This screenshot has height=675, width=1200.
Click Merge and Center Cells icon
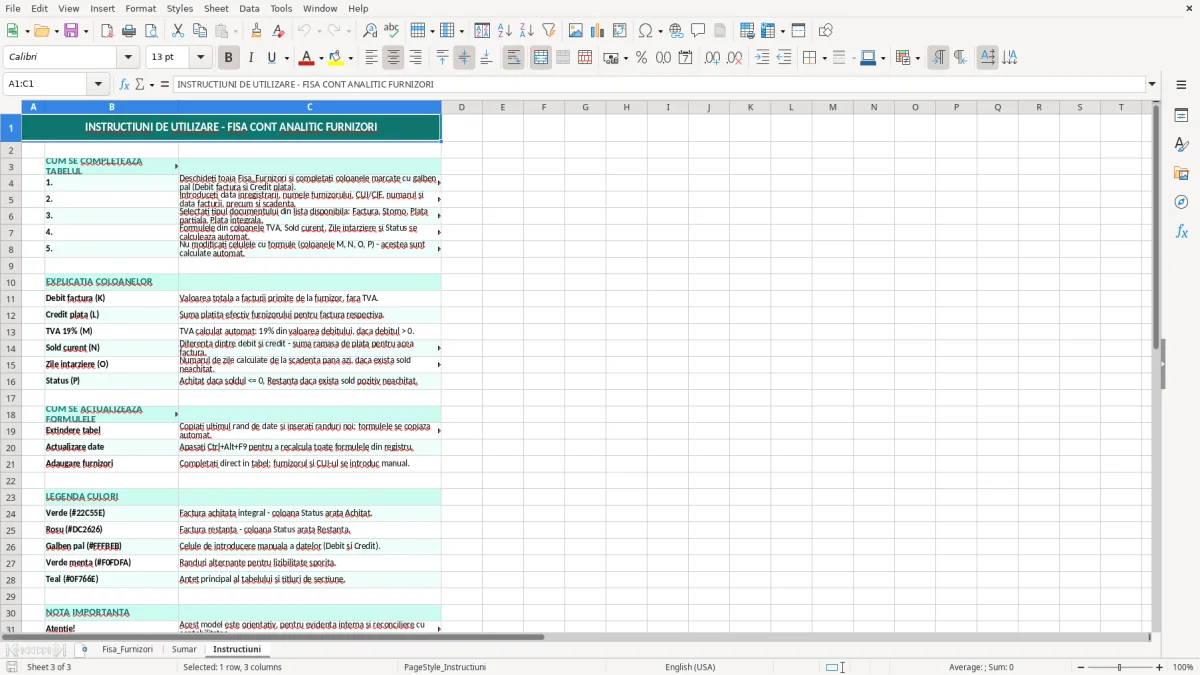point(541,58)
